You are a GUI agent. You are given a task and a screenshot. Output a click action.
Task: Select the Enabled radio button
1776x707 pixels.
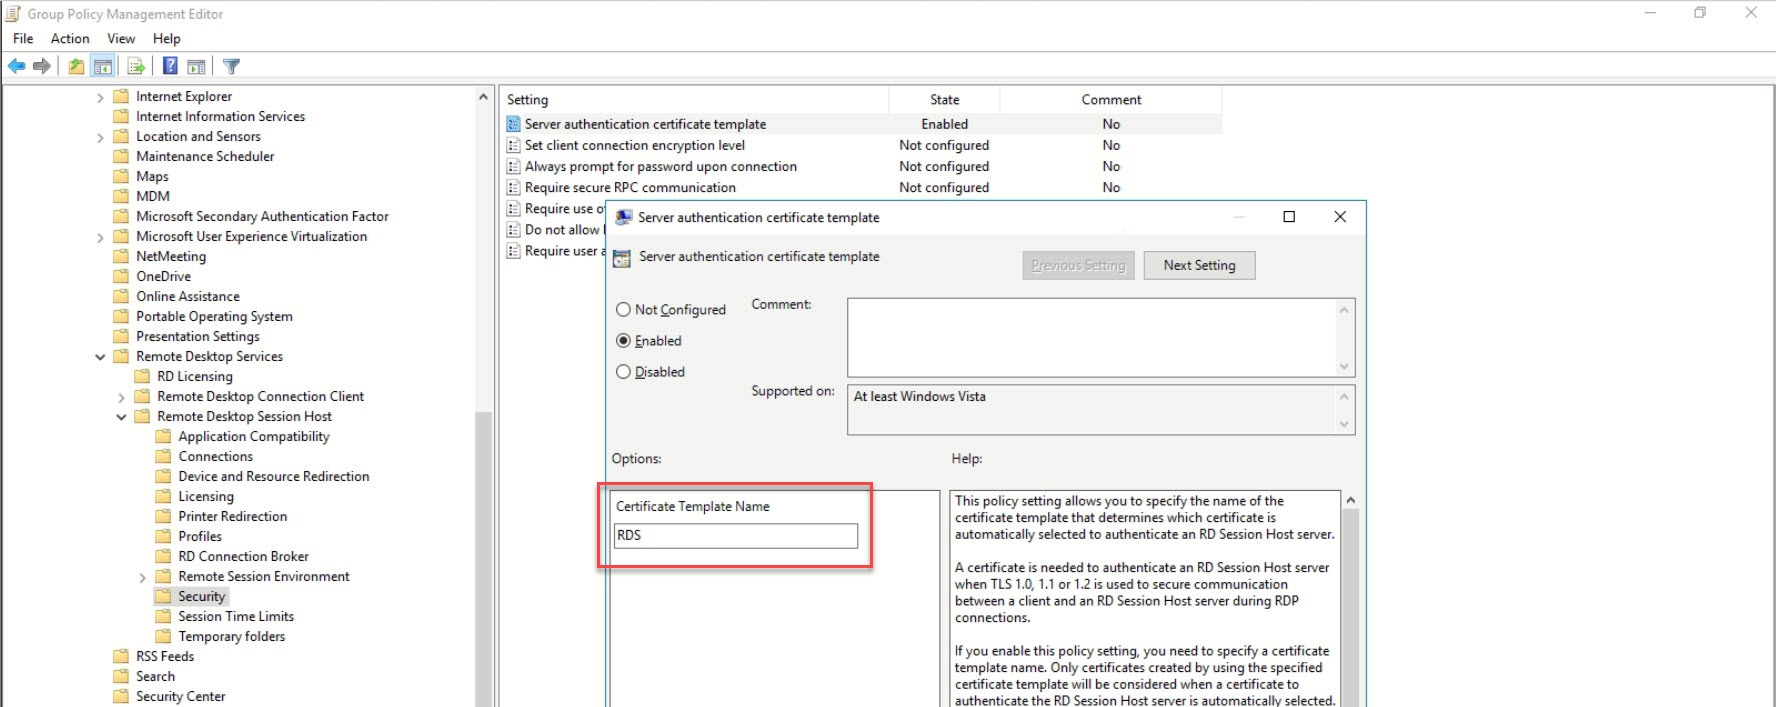(x=623, y=341)
